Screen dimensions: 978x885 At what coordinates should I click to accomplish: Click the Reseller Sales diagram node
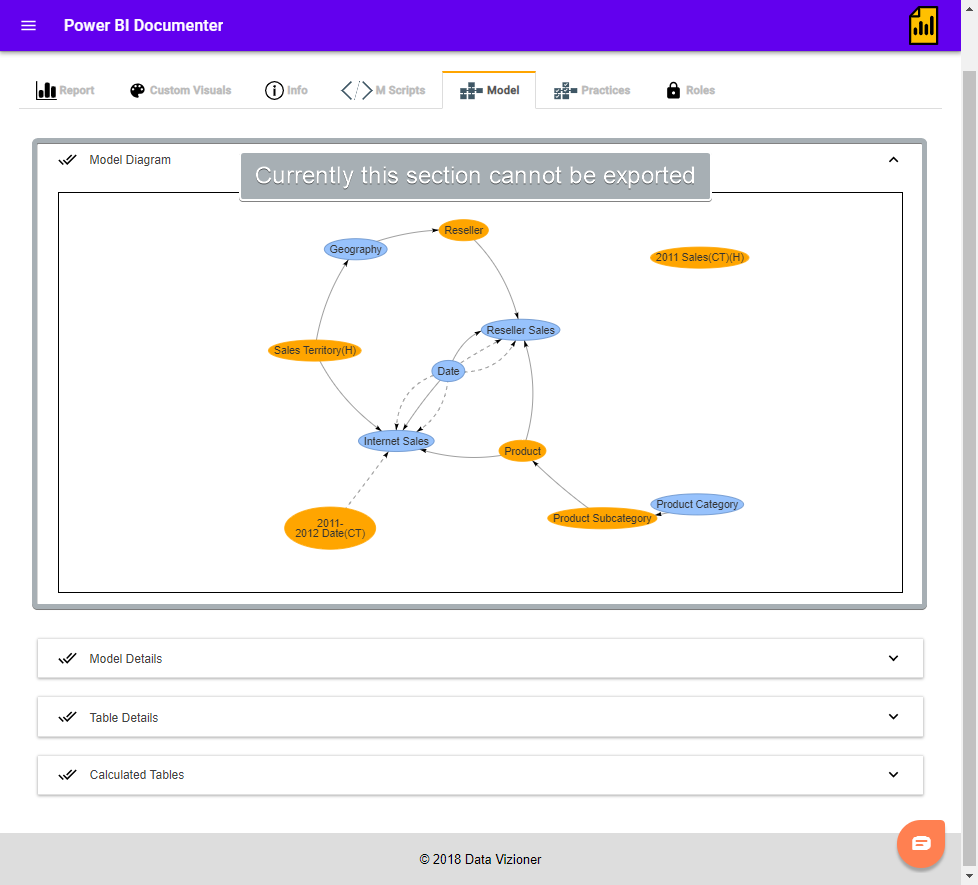(520, 330)
